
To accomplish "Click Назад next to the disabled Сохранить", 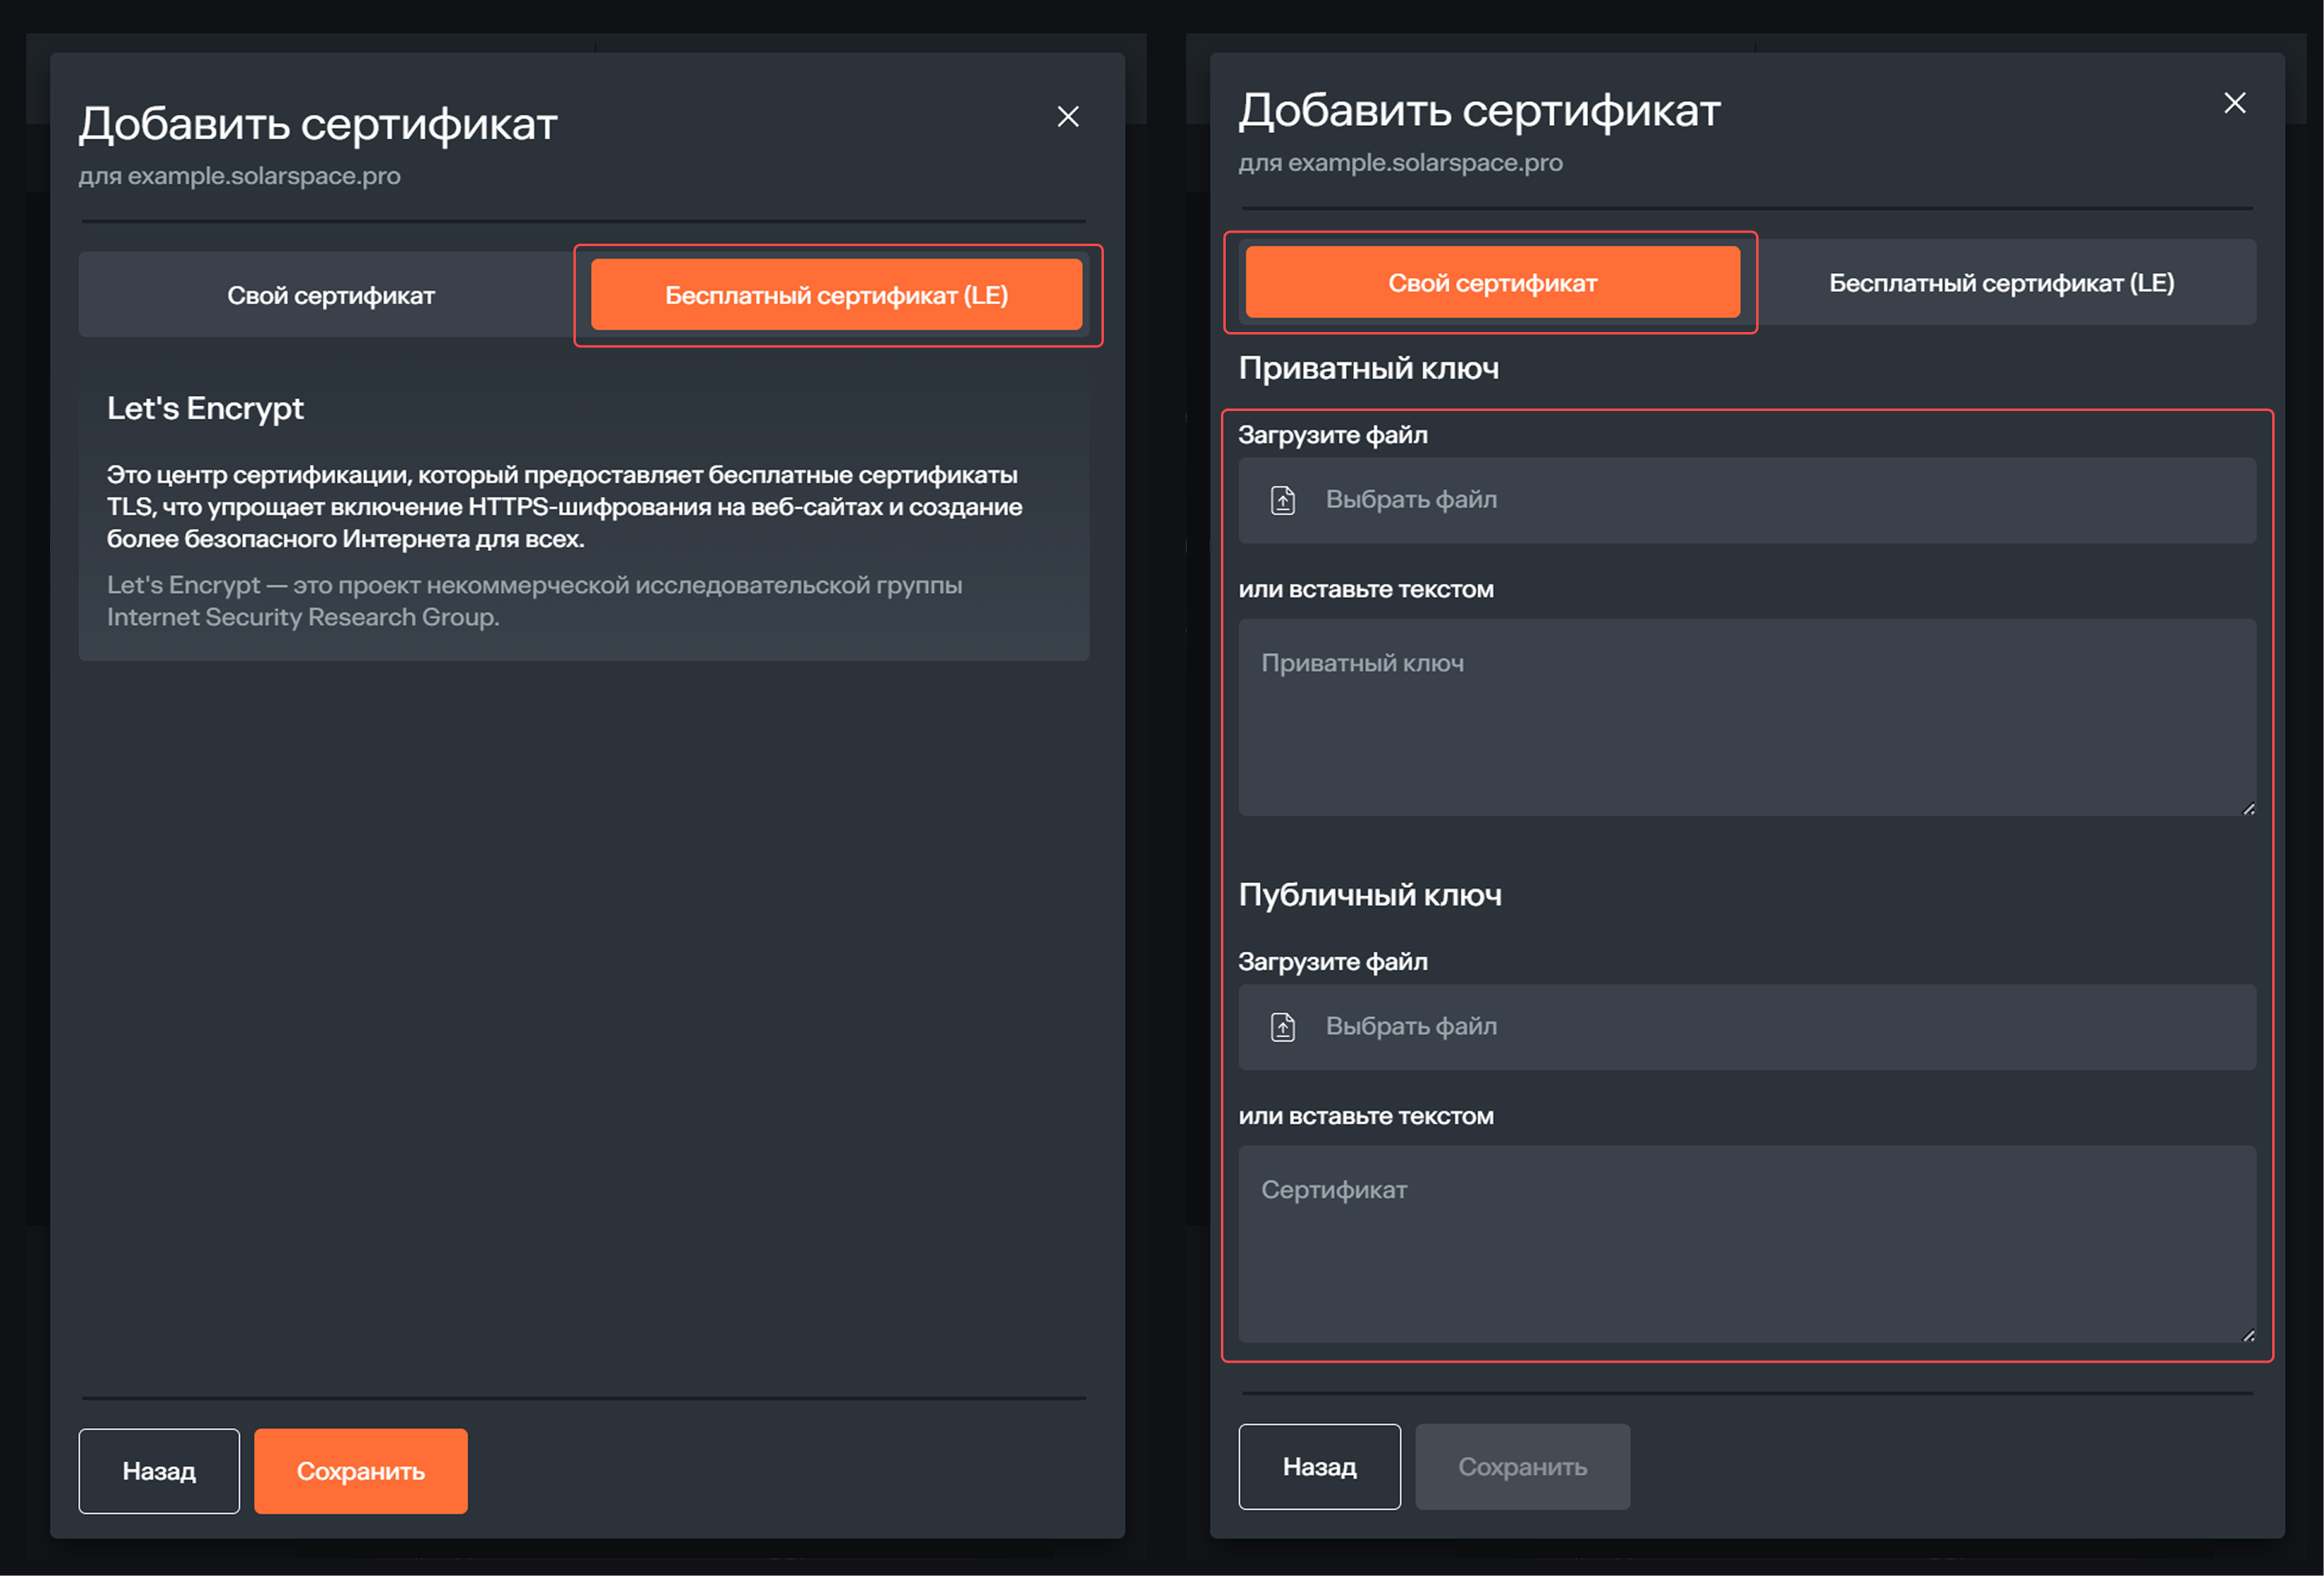I will click(1319, 1467).
